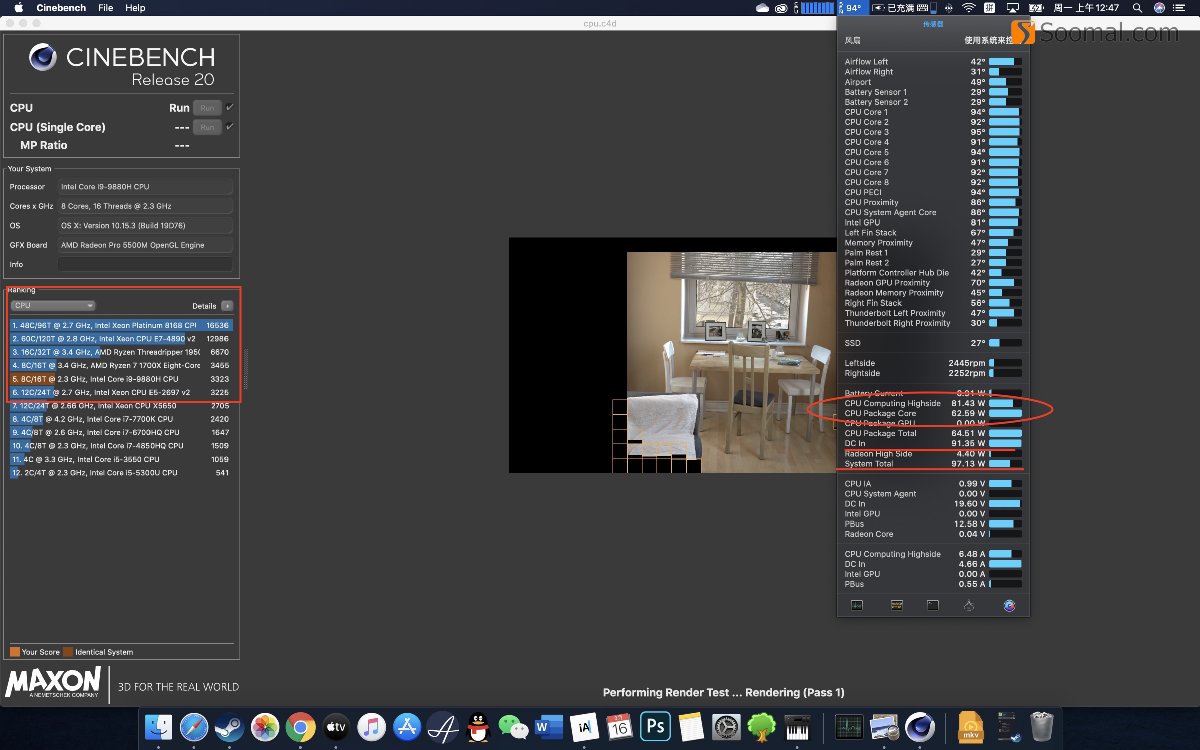1200x750 pixels.
Task: Open the CPU ranking type dropdown
Action: tap(53, 306)
